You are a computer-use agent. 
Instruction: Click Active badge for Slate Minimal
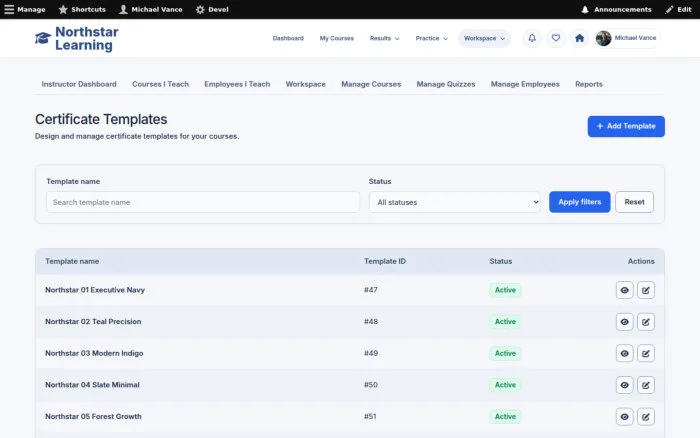(x=505, y=385)
